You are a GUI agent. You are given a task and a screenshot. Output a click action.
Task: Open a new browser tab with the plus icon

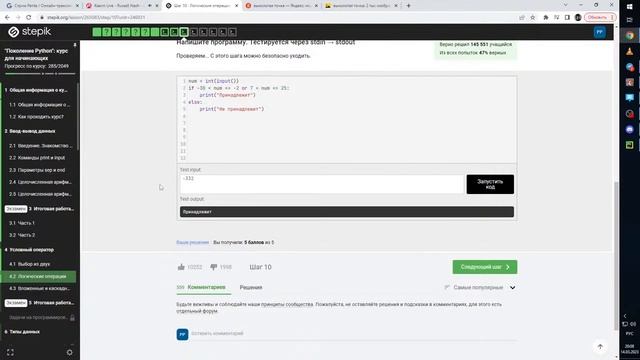pyautogui.click(x=409, y=6)
